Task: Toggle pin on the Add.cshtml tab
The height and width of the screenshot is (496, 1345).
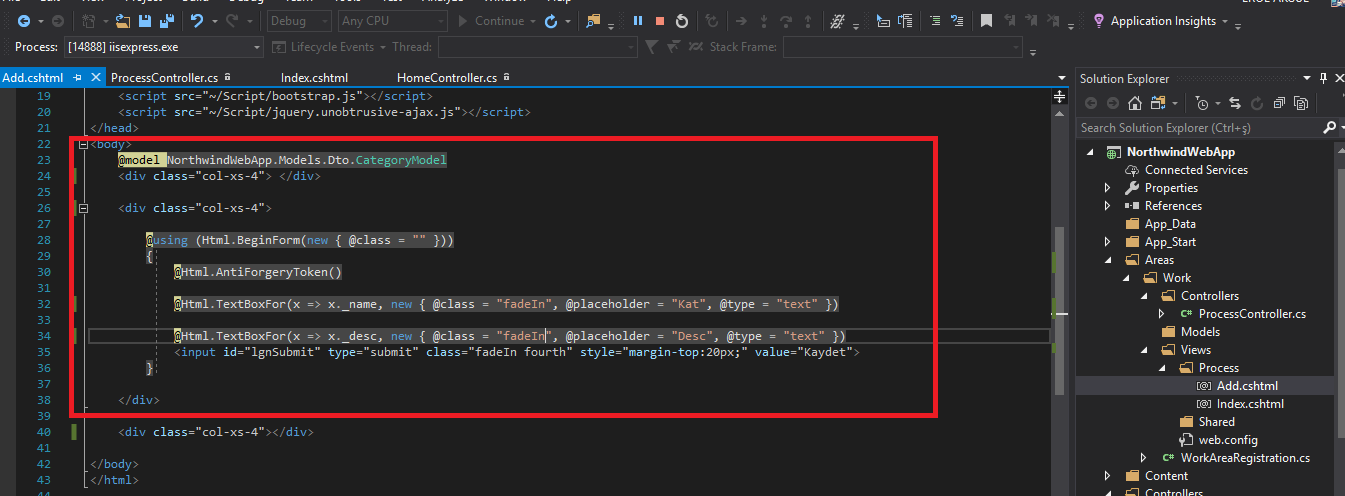Action: click(78, 78)
